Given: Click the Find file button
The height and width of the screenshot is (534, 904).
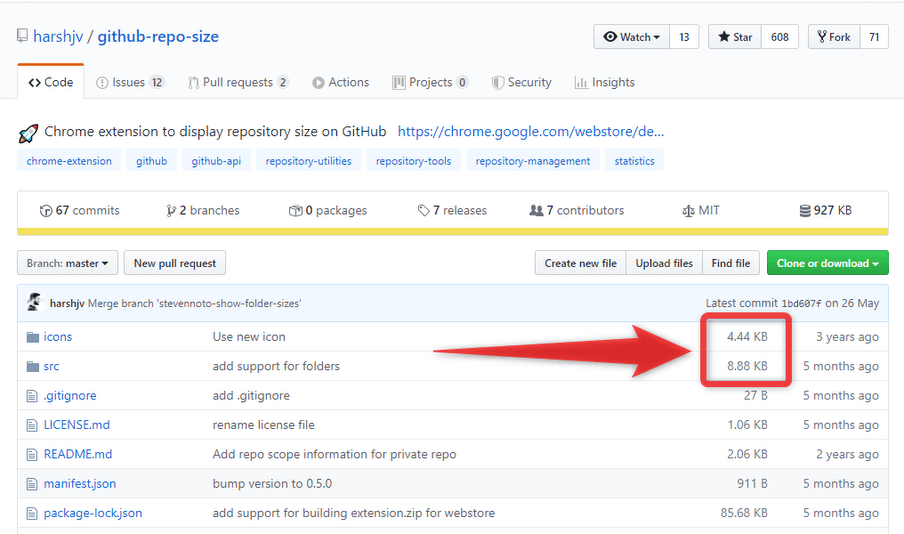Looking at the screenshot, I should click(731, 263).
